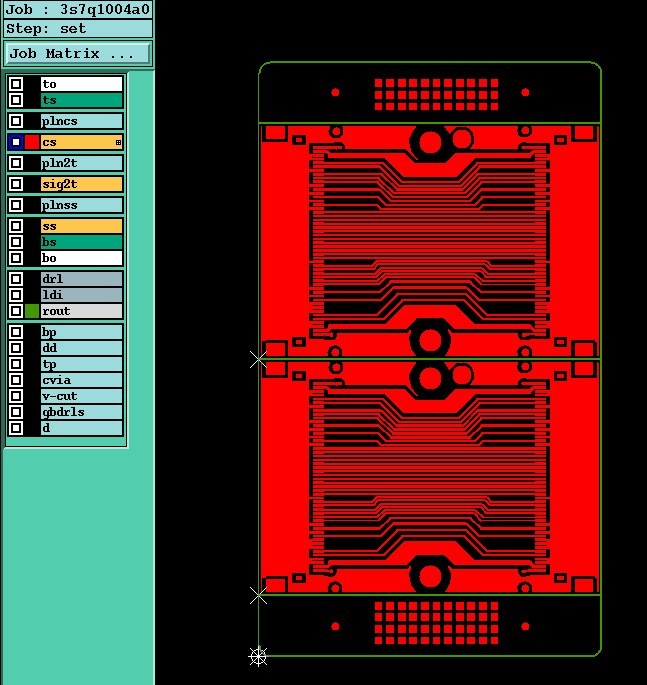Toggle the checkbox for layer ss

click(x=16, y=226)
